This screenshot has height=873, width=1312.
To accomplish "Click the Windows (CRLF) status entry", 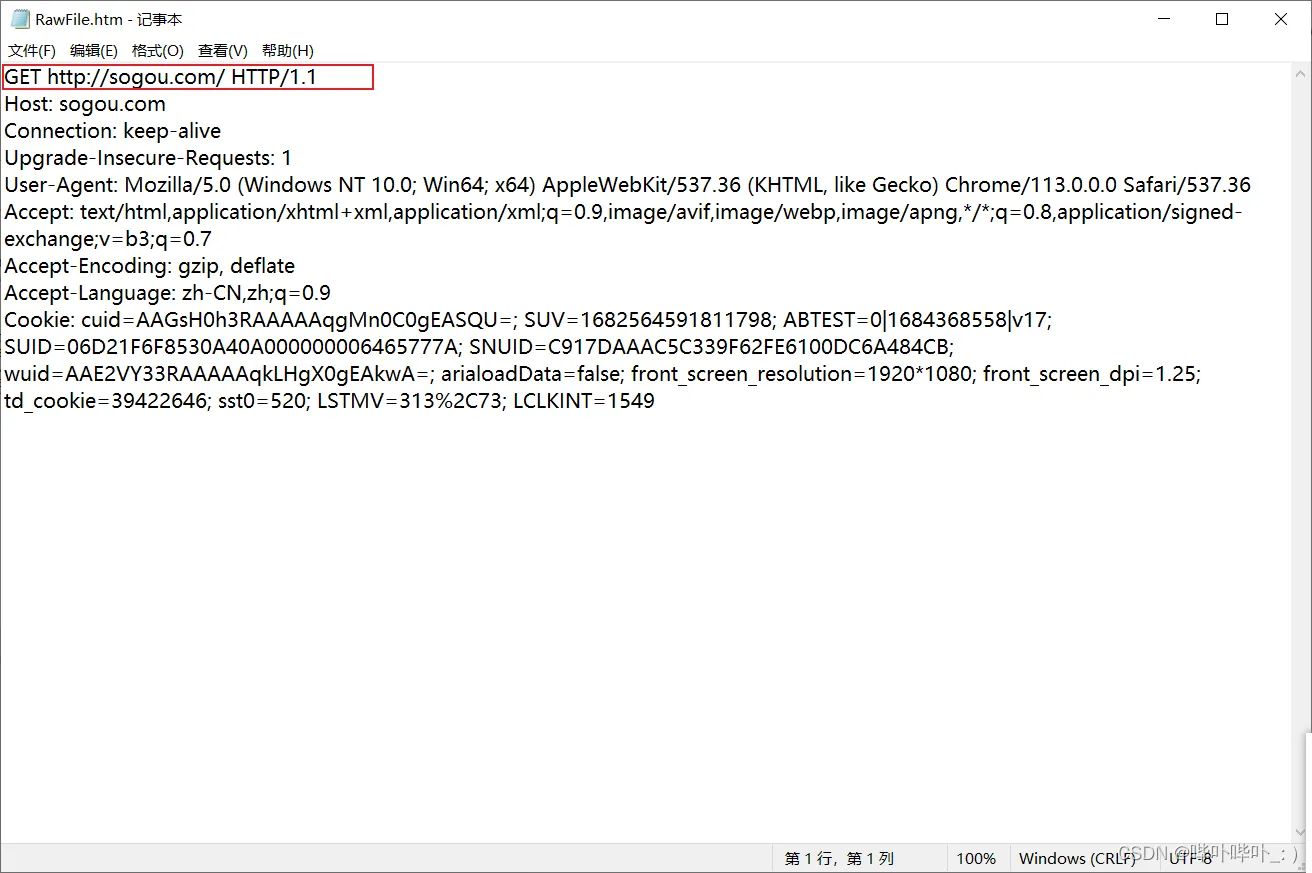I will [x=1077, y=858].
